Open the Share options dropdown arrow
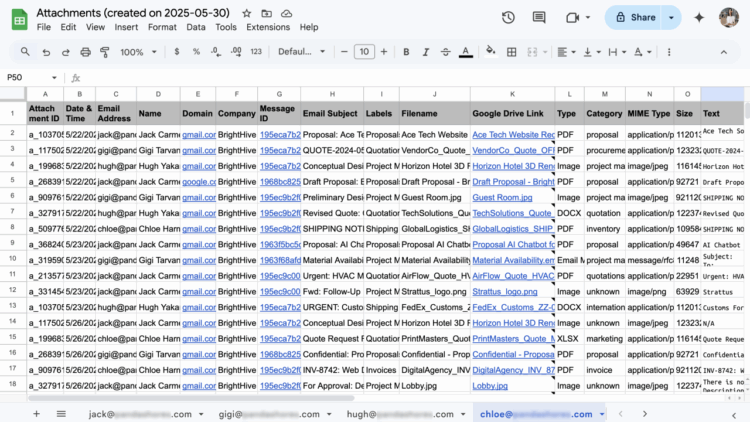 (671, 18)
